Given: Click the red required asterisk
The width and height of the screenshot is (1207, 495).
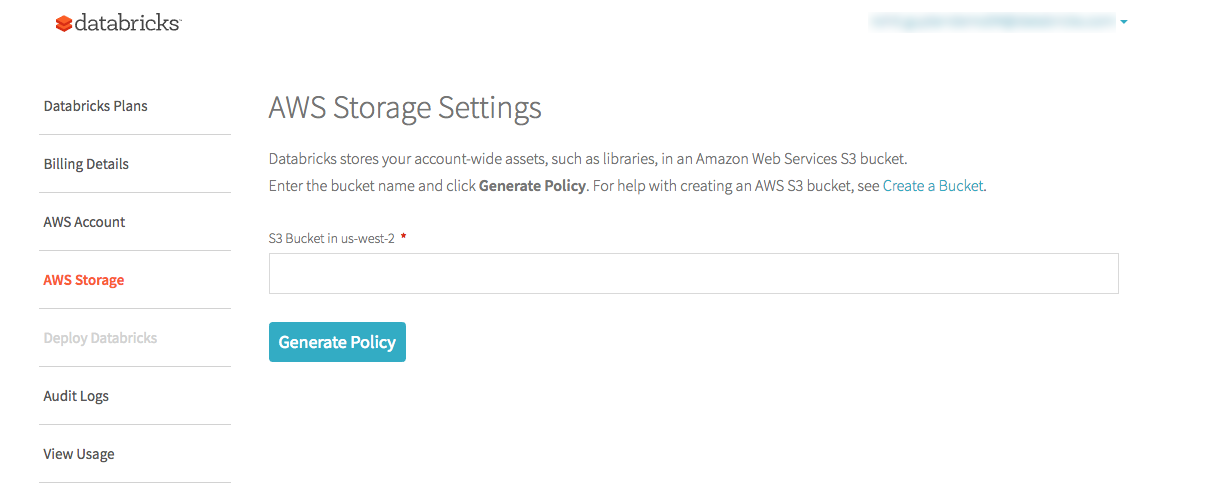Looking at the screenshot, I should 403,238.
